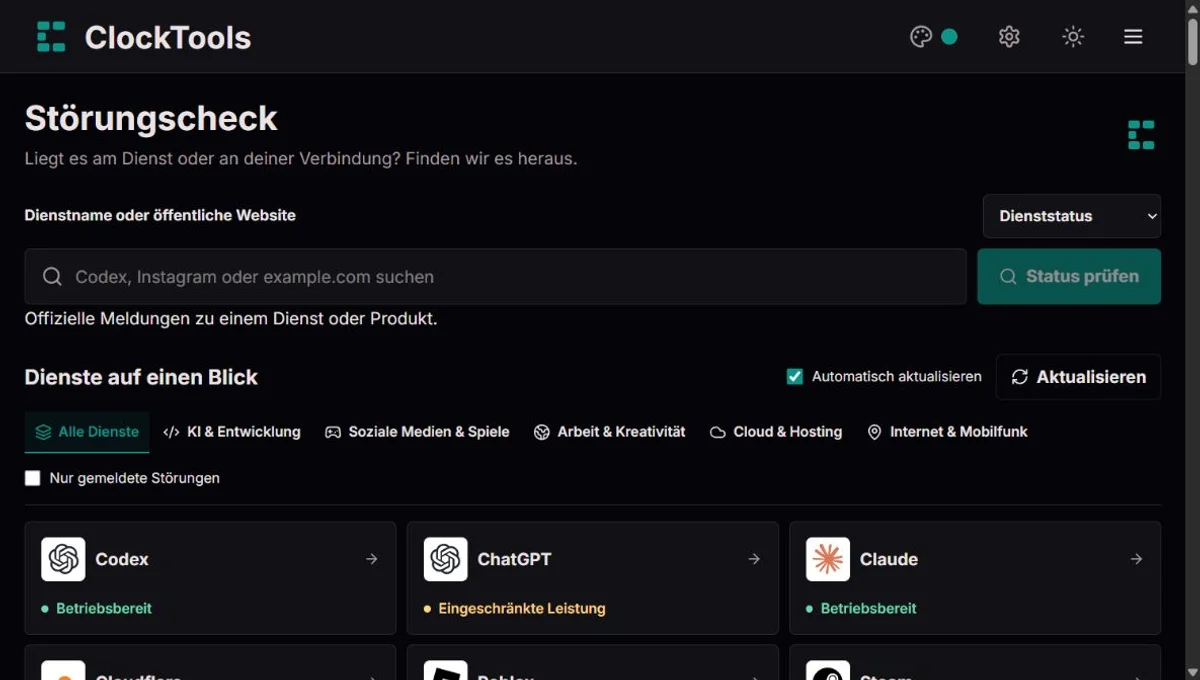Switch to Soziale Medien & Spiele tab
Image resolution: width=1200 pixels, height=680 pixels.
(x=417, y=432)
